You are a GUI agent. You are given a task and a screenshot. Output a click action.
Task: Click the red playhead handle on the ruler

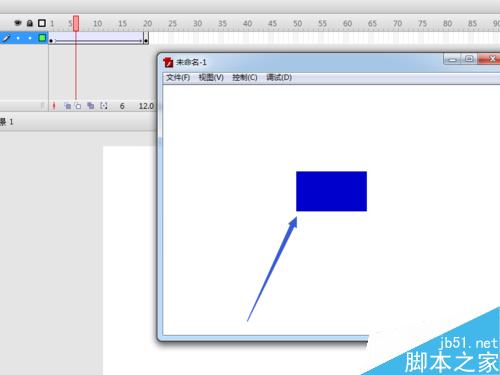76,23
